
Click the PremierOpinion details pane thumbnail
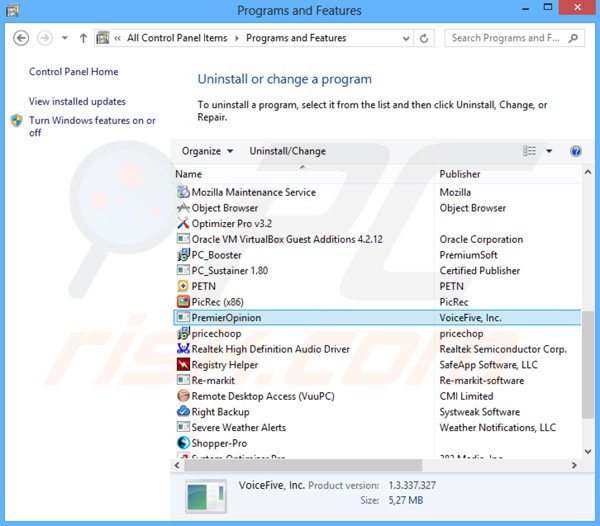pos(206,497)
